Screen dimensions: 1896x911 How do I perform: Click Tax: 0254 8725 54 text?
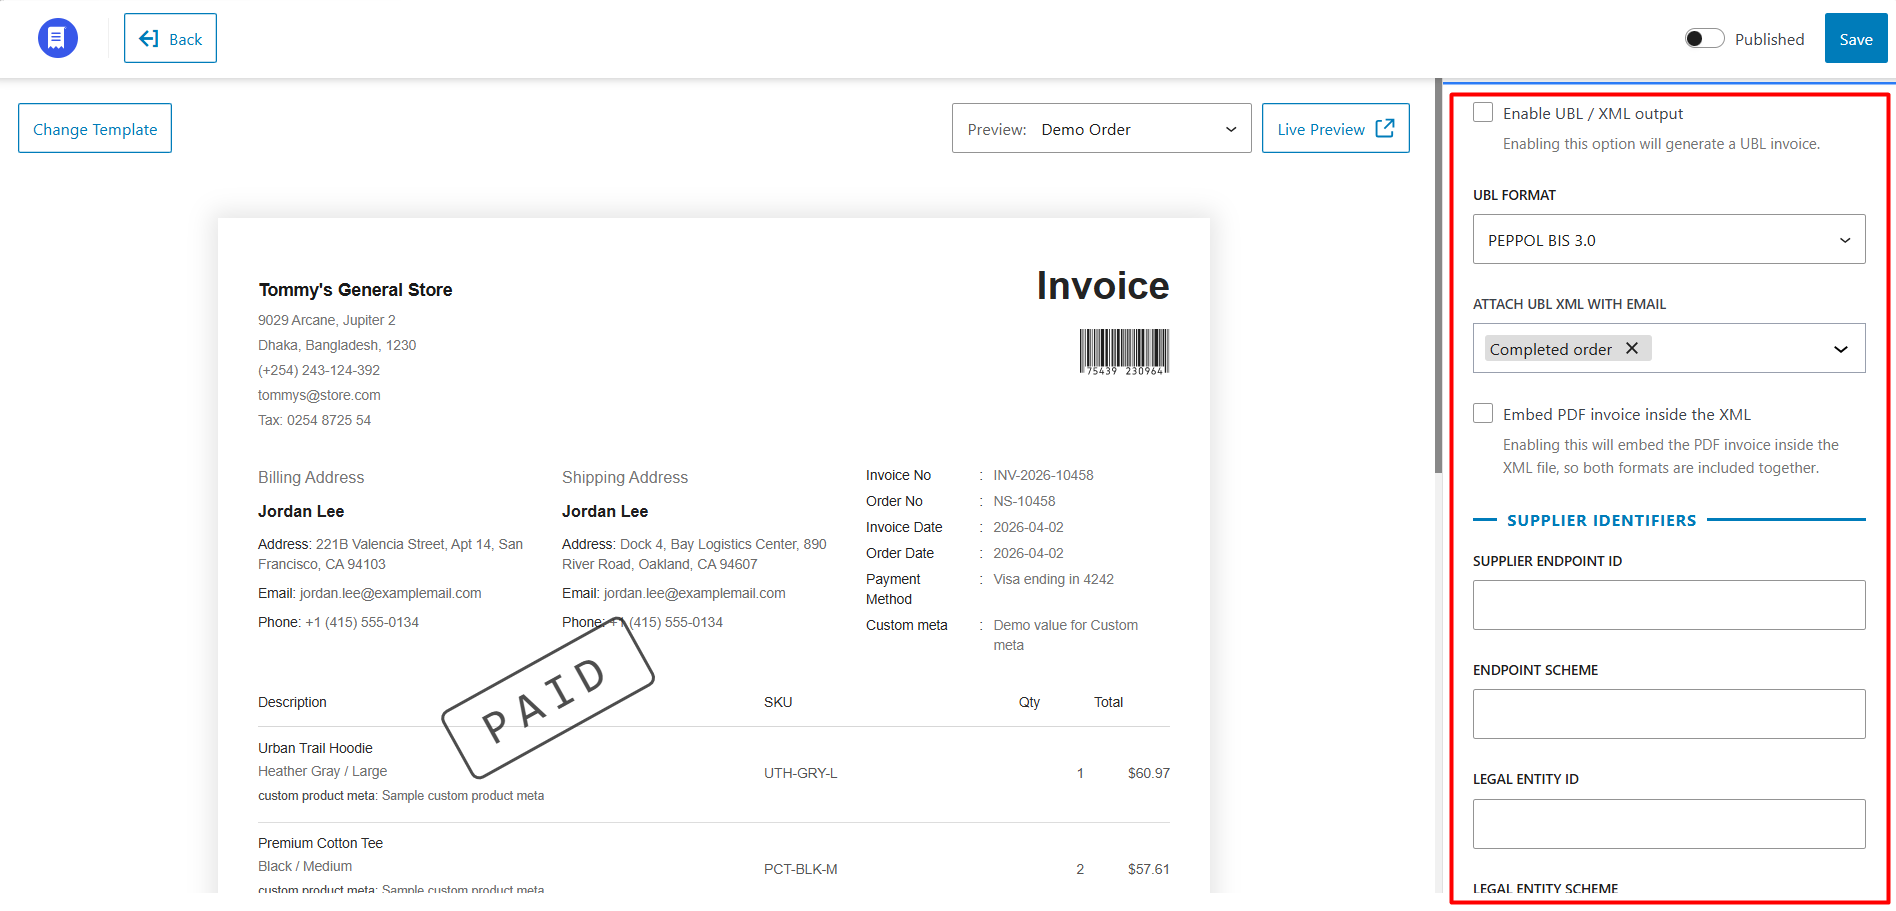(314, 420)
